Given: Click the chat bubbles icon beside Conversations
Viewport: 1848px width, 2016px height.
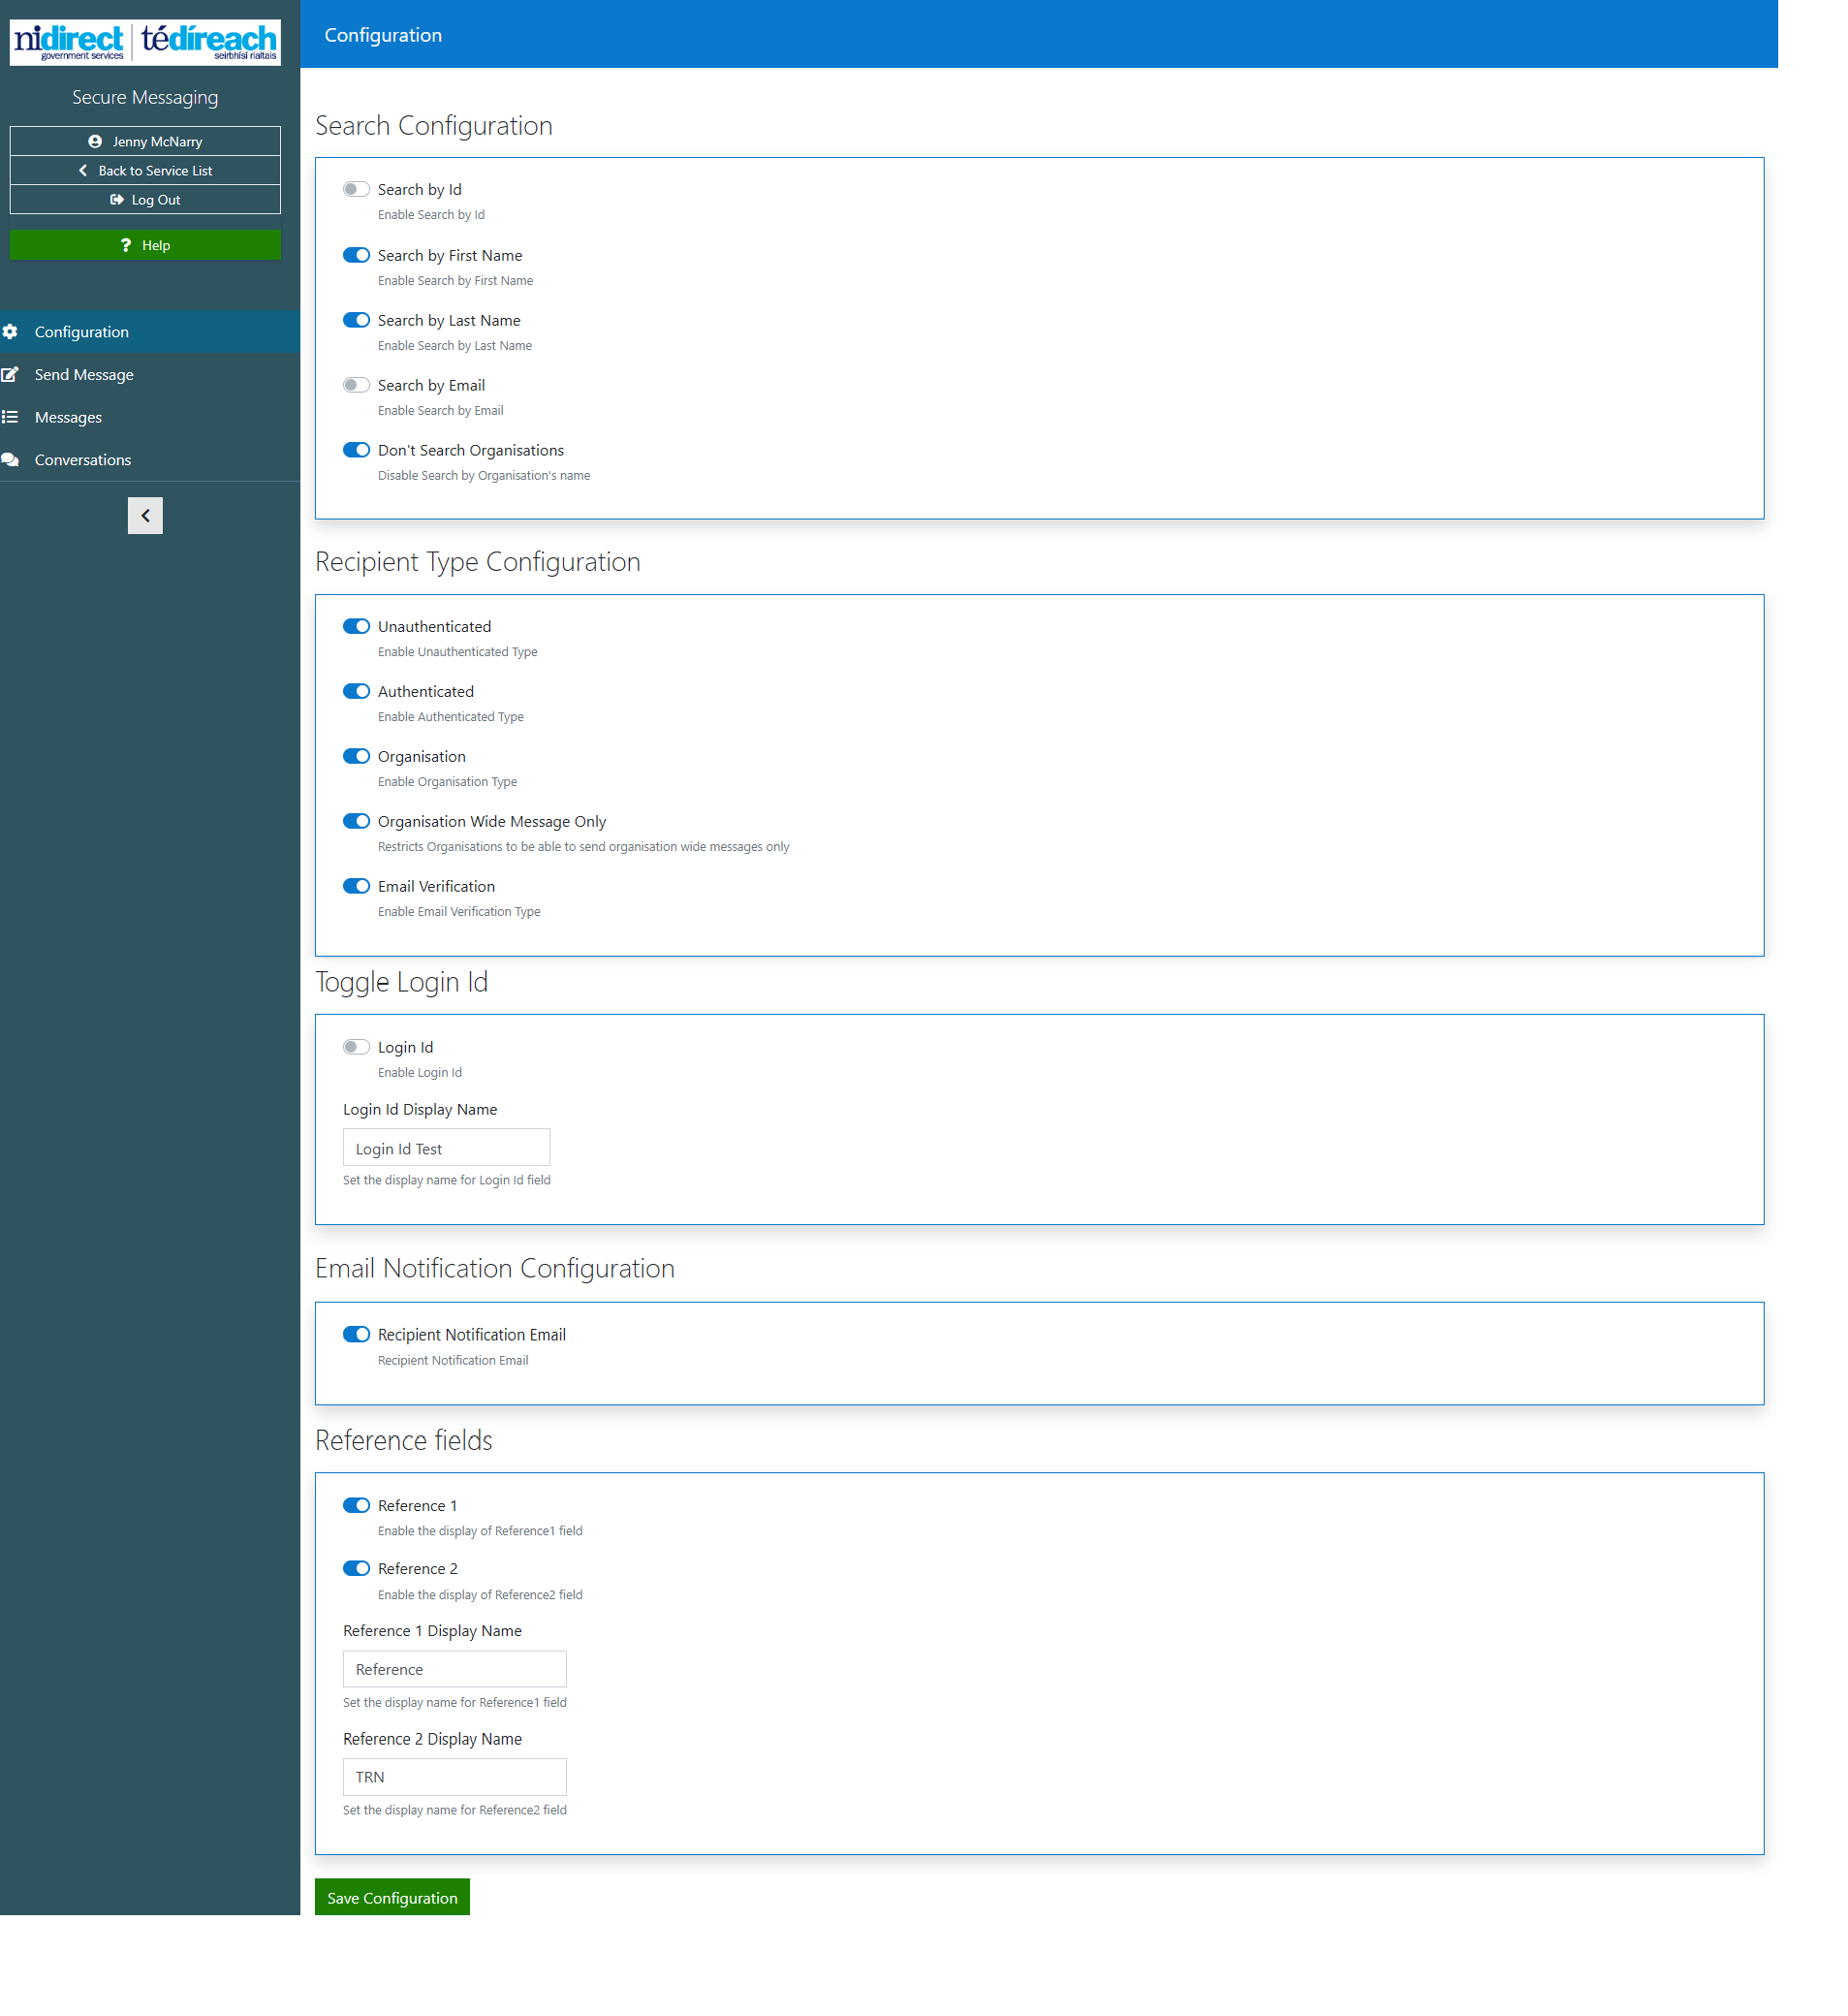Looking at the screenshot, I should (x=10, y=460).
